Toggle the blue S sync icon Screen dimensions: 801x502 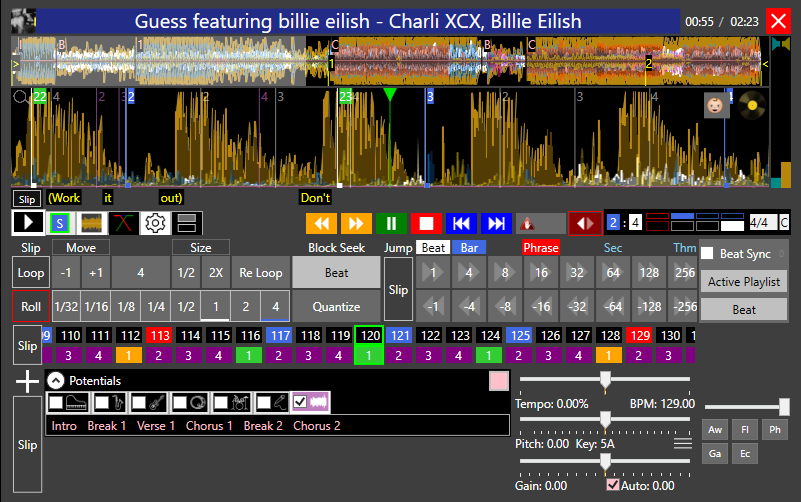[x=60, y=223]
